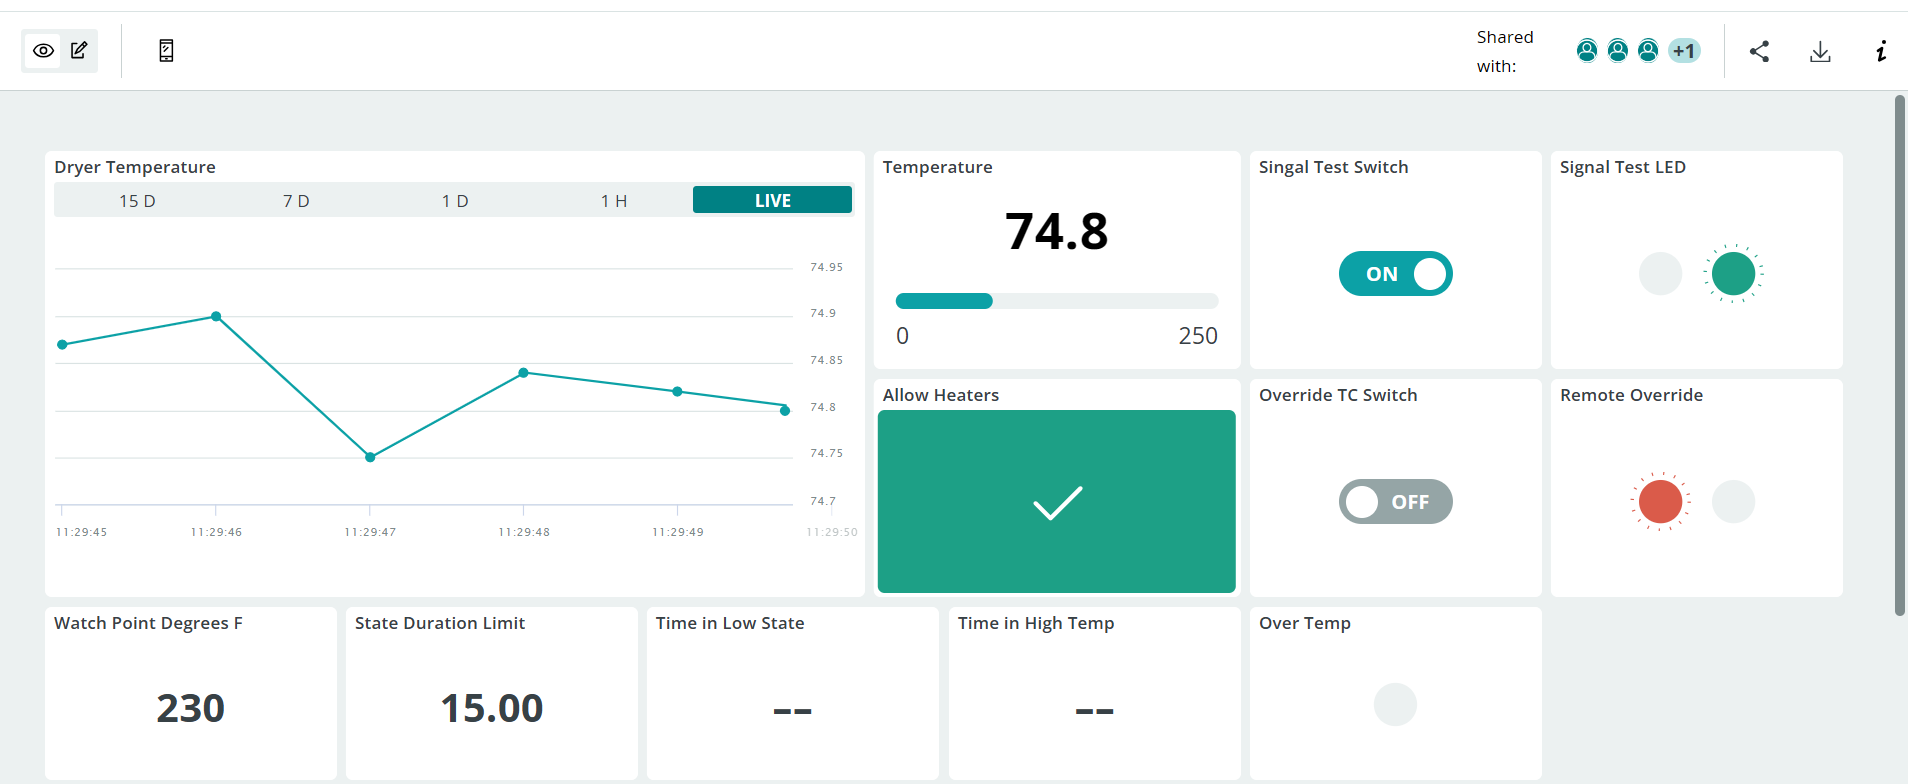Click third shared user avatar
Screen dimensions: 1908x784
click(x=1648, y=51)
